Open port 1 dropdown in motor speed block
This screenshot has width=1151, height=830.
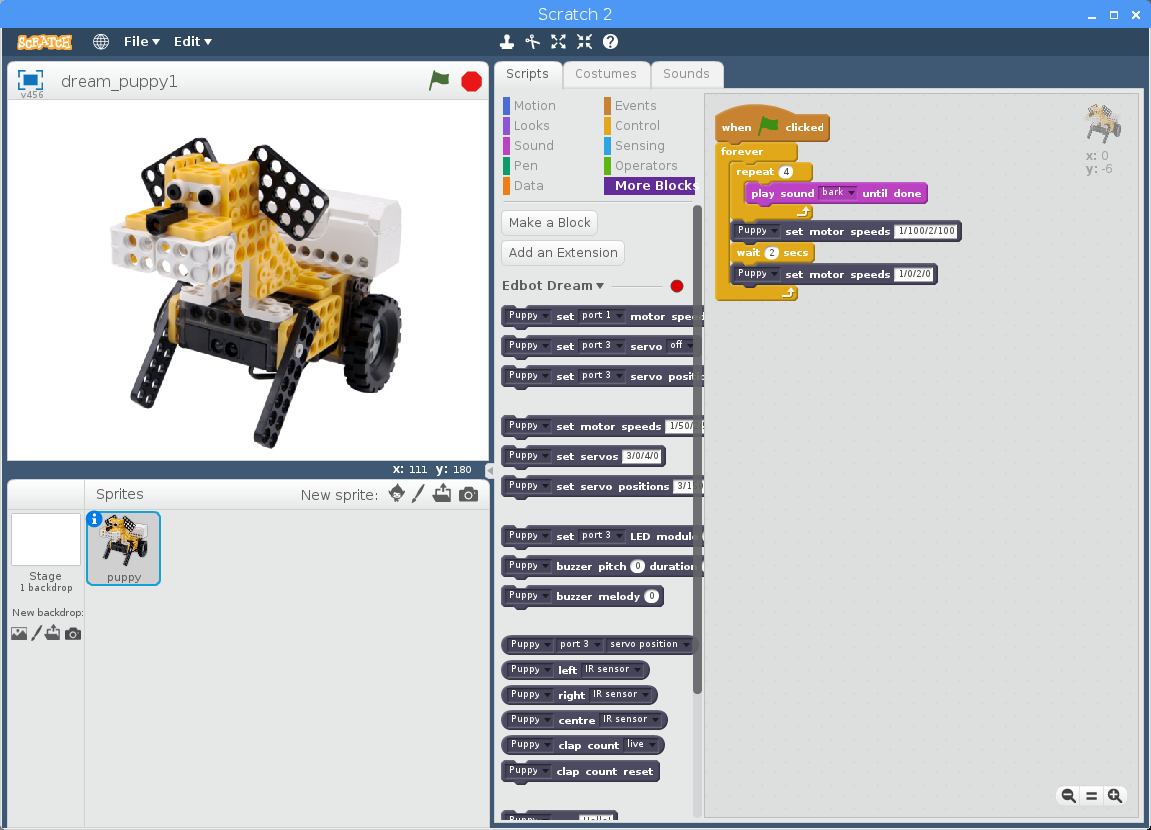tap(601, 316)
